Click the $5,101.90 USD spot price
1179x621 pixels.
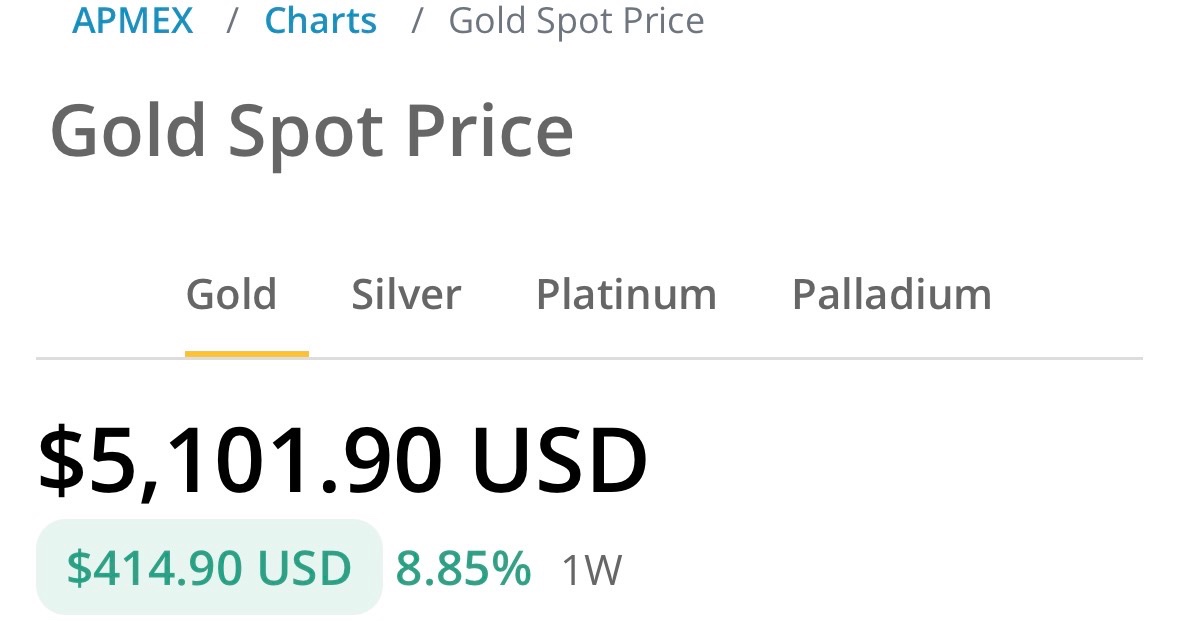[x=342, y=462]
